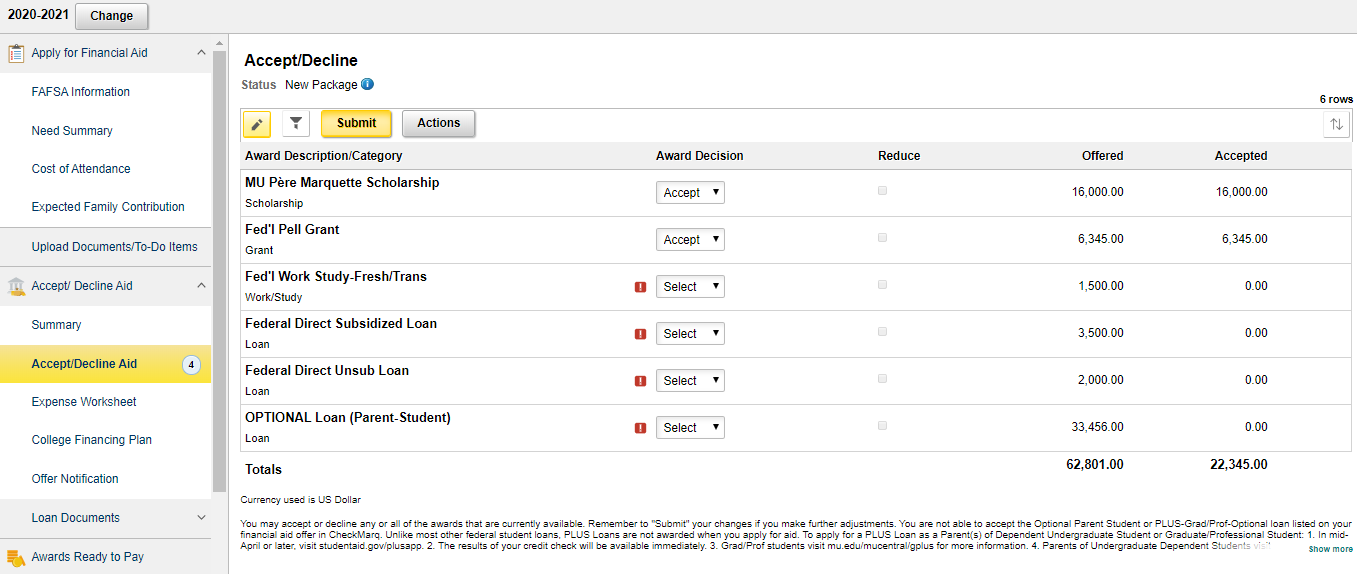Open Award Decision dropdown for Fed'l Pell Grant
This screenshot has width=1357, height=574.
690,240
